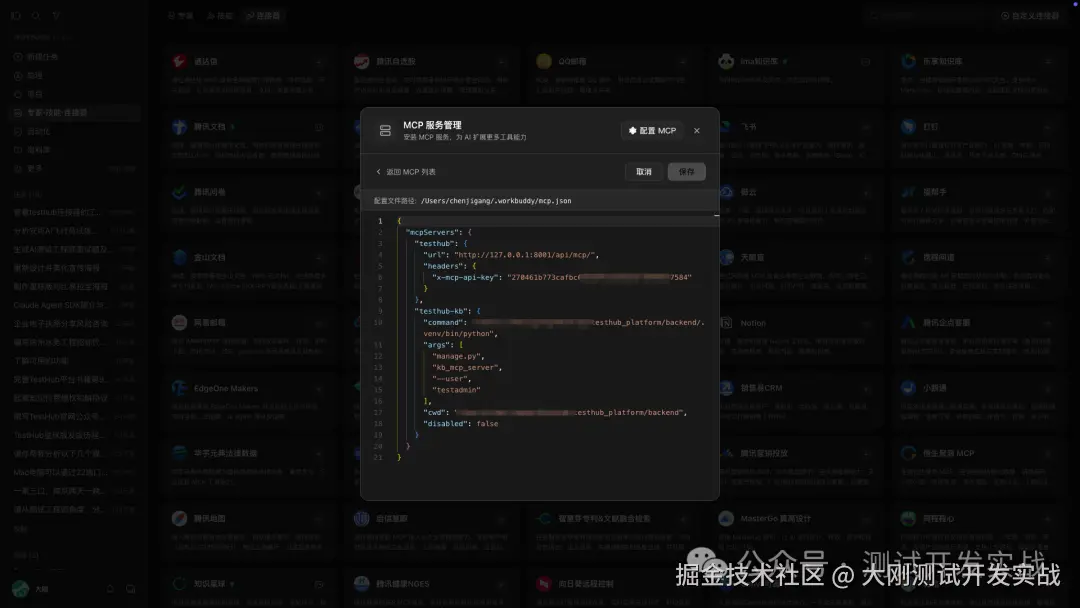This screenshot has width=1080, height=608.
Task: Click the "kb_mcp_server" argument line
Action: pos(466,368)
